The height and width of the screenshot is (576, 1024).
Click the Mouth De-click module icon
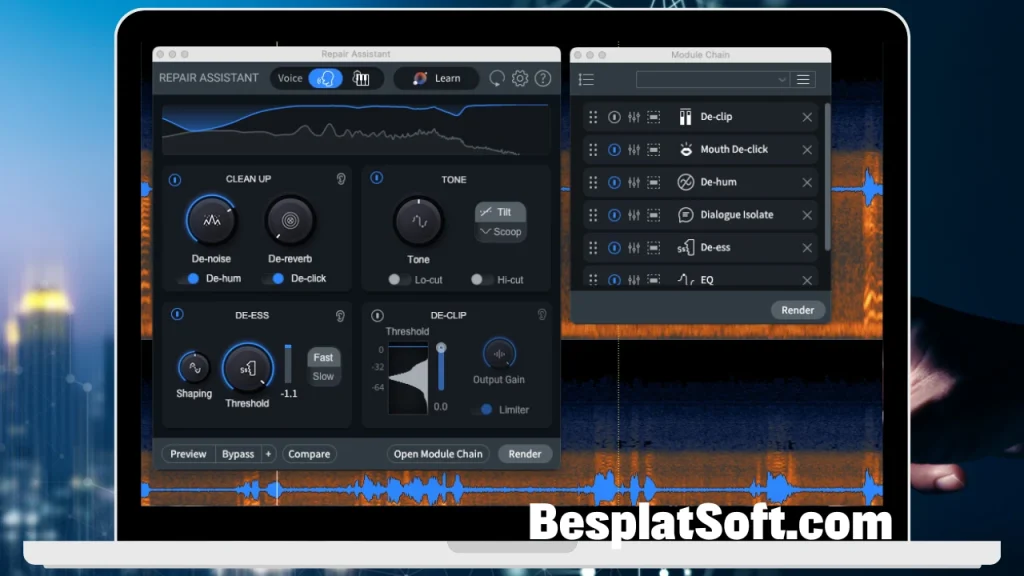point(687,149)
